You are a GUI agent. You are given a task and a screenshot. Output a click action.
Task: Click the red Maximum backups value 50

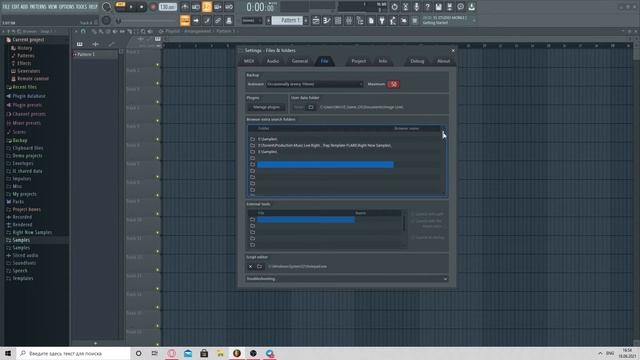coord(393,84)
